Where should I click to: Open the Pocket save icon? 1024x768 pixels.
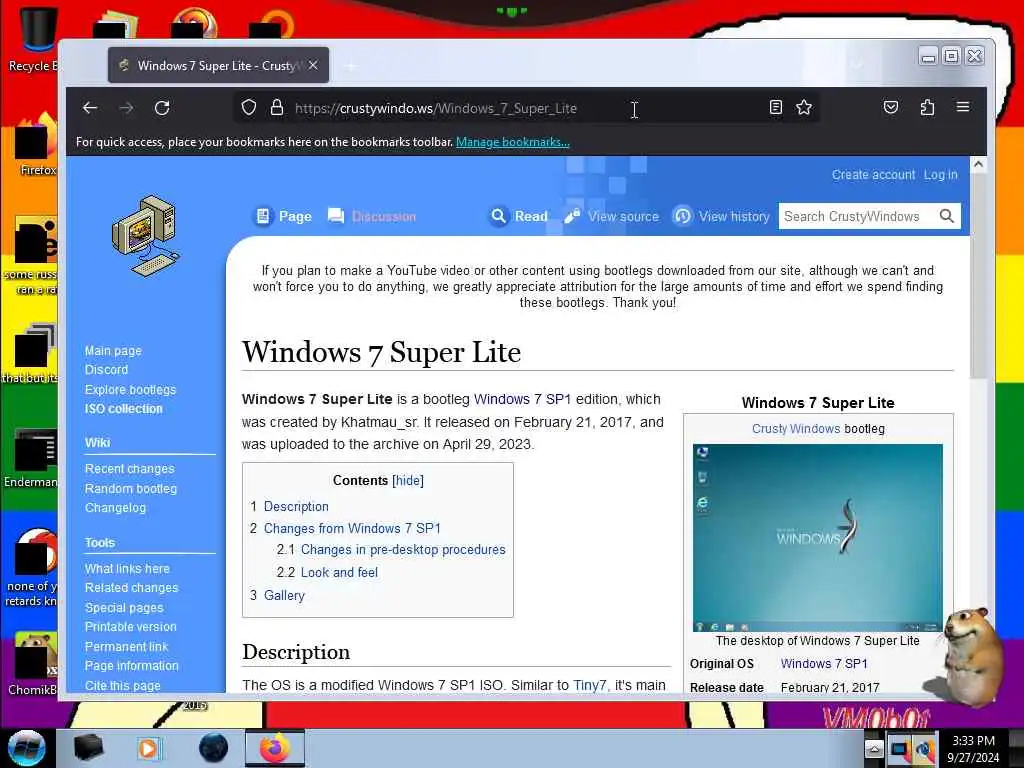(x=891, y=107)
